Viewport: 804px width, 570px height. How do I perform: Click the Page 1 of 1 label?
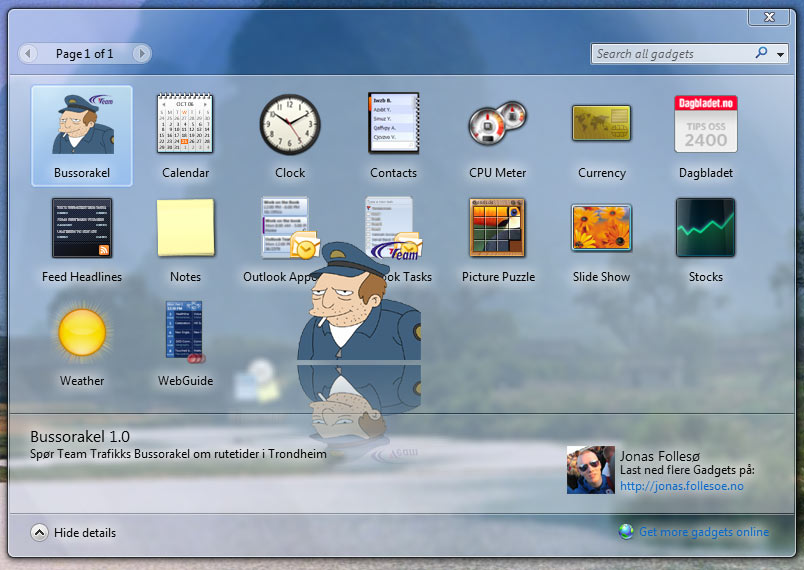(85, 54)
